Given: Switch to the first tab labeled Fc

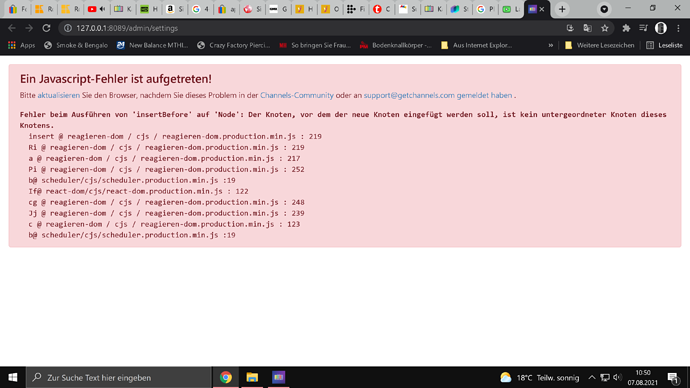Looking at the screenshot, I should click(x=18, y=9).
